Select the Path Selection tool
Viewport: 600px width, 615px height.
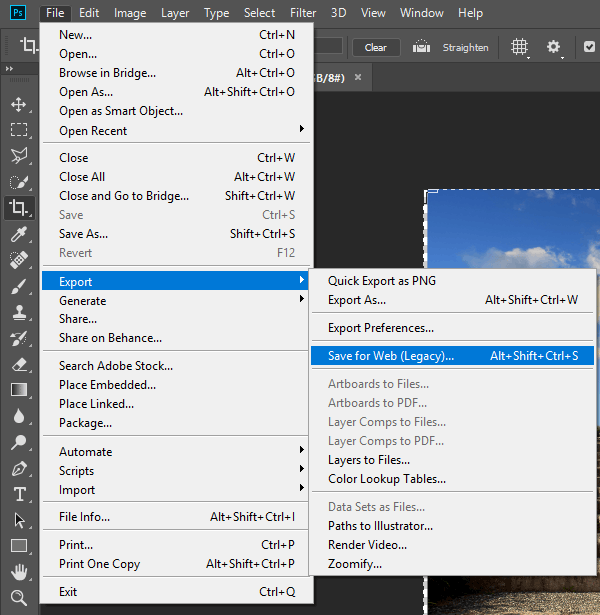tap(19, 520)
